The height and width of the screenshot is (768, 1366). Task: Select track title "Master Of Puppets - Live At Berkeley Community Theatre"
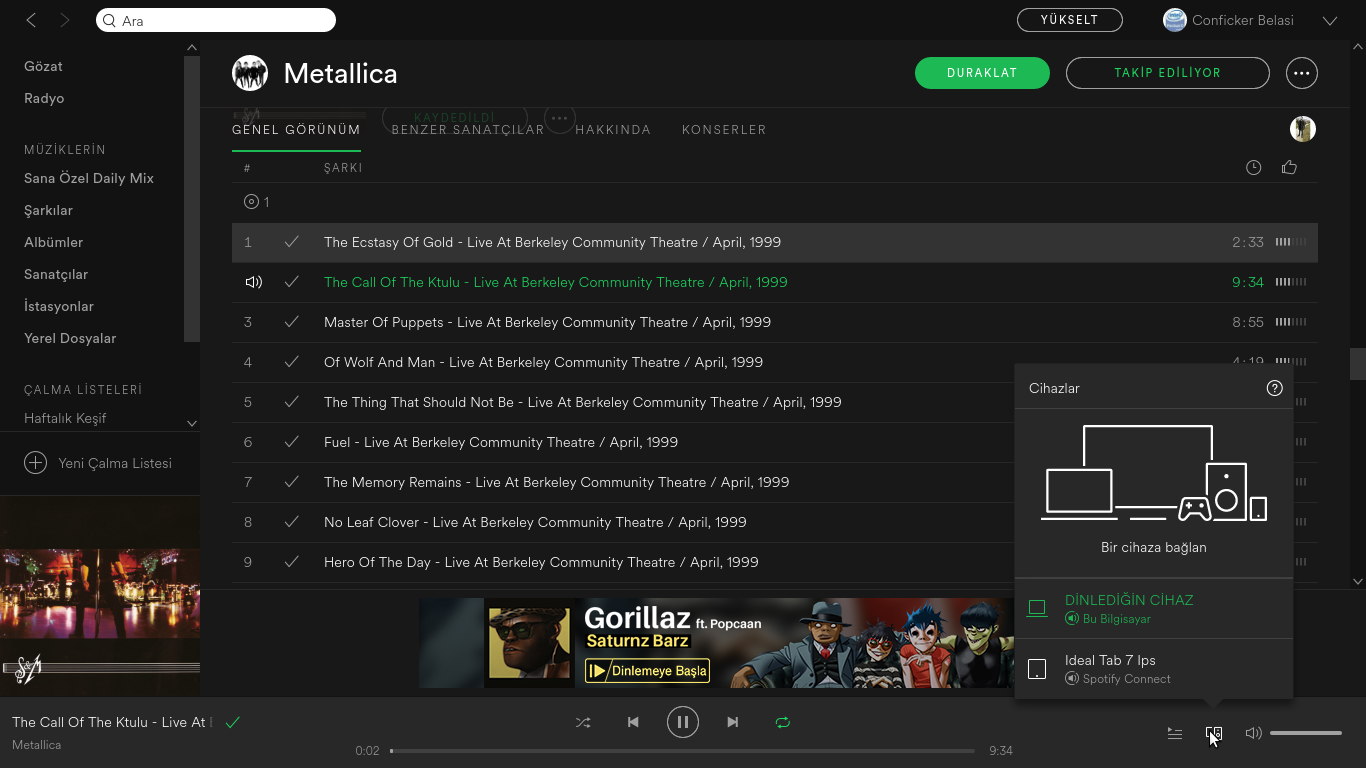pos(547,322)
